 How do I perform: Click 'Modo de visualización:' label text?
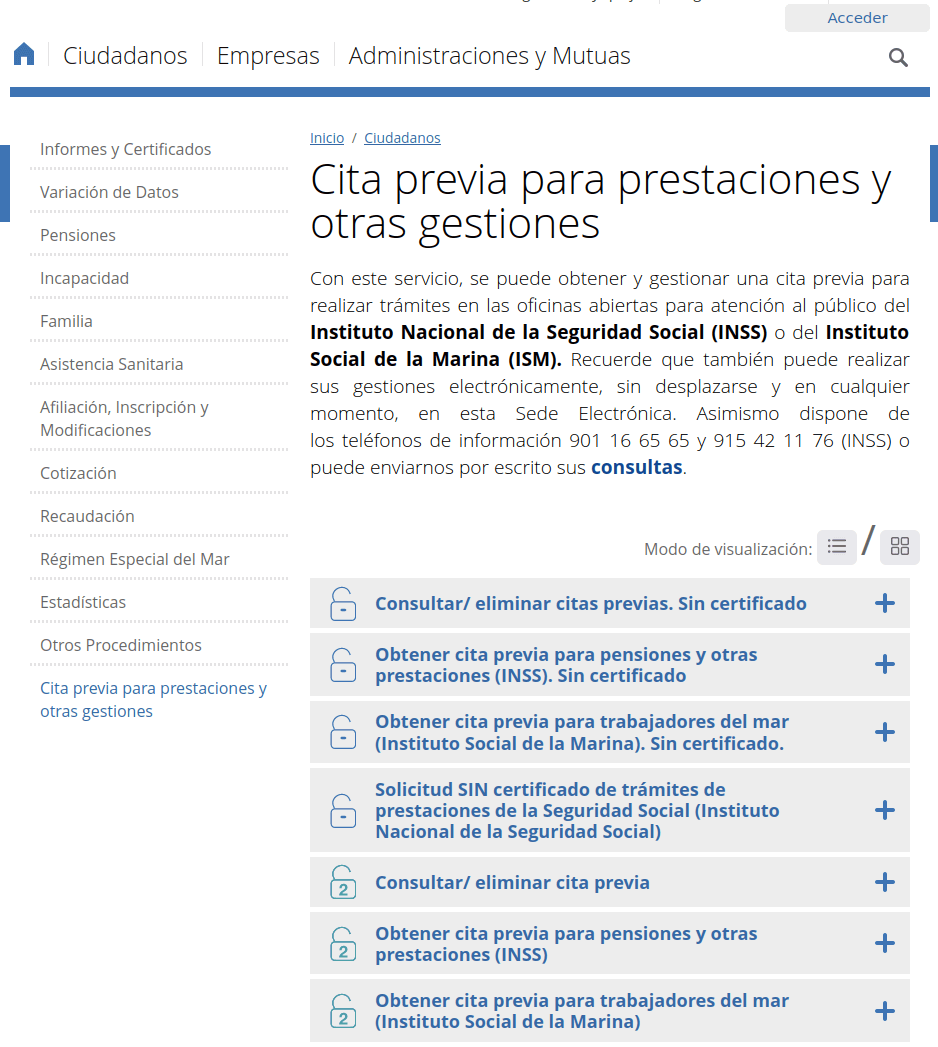pyautogui.click(x=728, y=550)
